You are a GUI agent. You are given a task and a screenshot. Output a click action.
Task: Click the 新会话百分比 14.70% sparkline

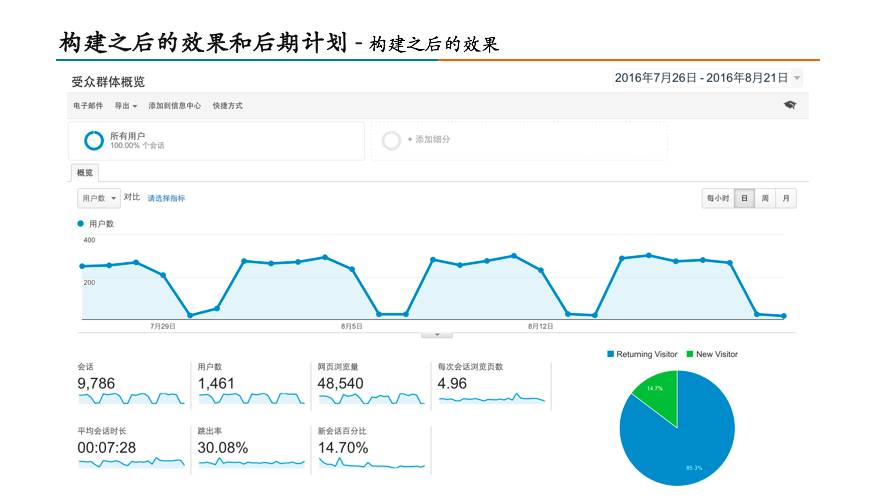pyautogui.click(x=371, y=462)
